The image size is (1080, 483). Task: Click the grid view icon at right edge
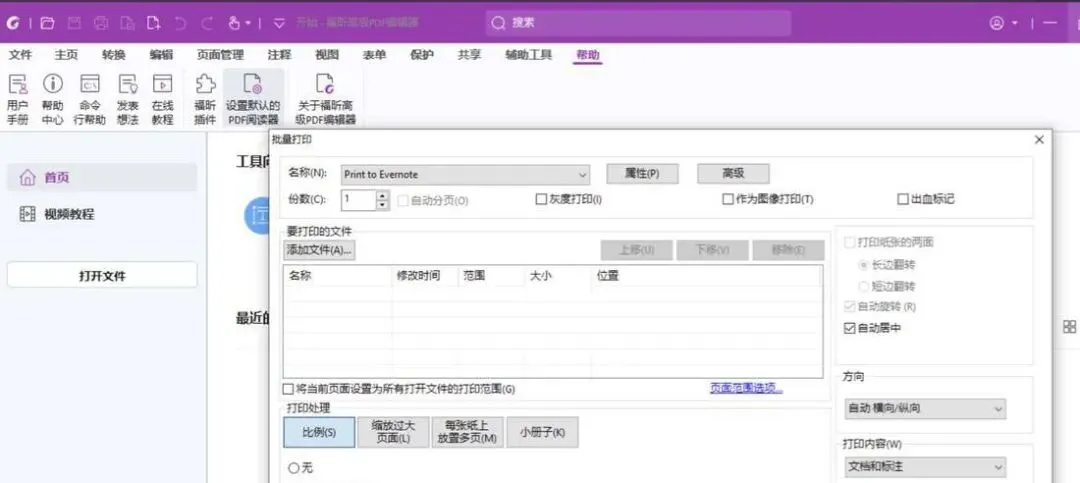[x=1069, y=327]
